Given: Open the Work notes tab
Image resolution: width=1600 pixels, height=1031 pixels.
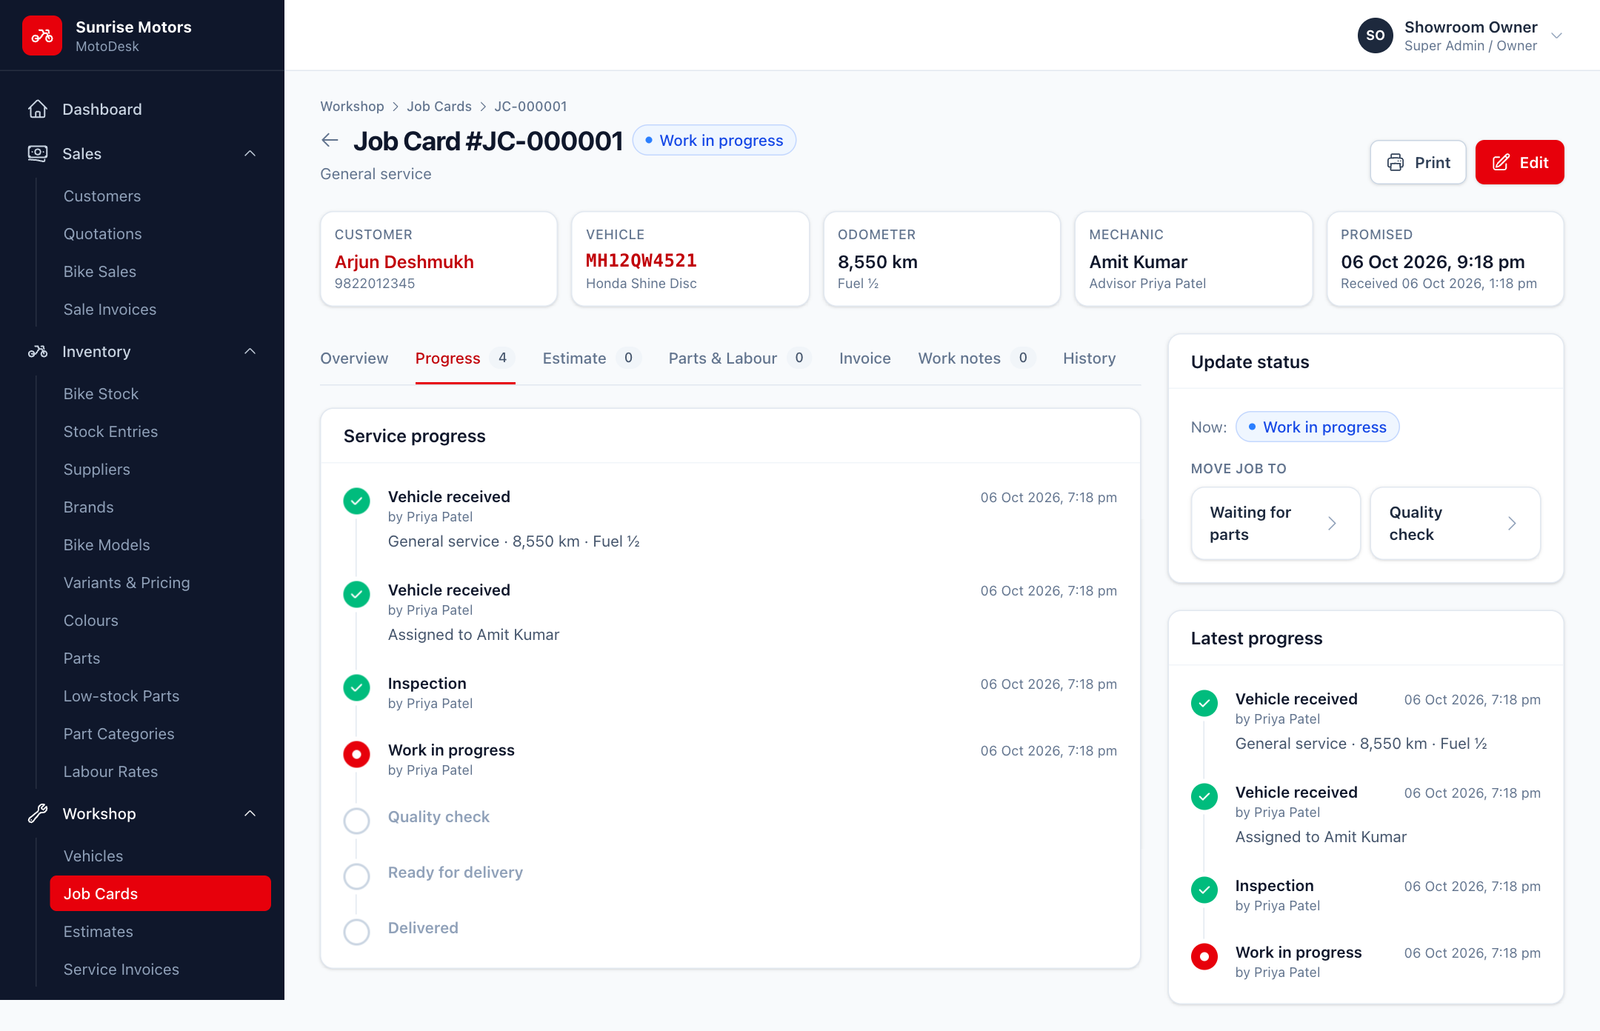Looking at the screenshot, I should pyautogui.click(x=976, y=358).
